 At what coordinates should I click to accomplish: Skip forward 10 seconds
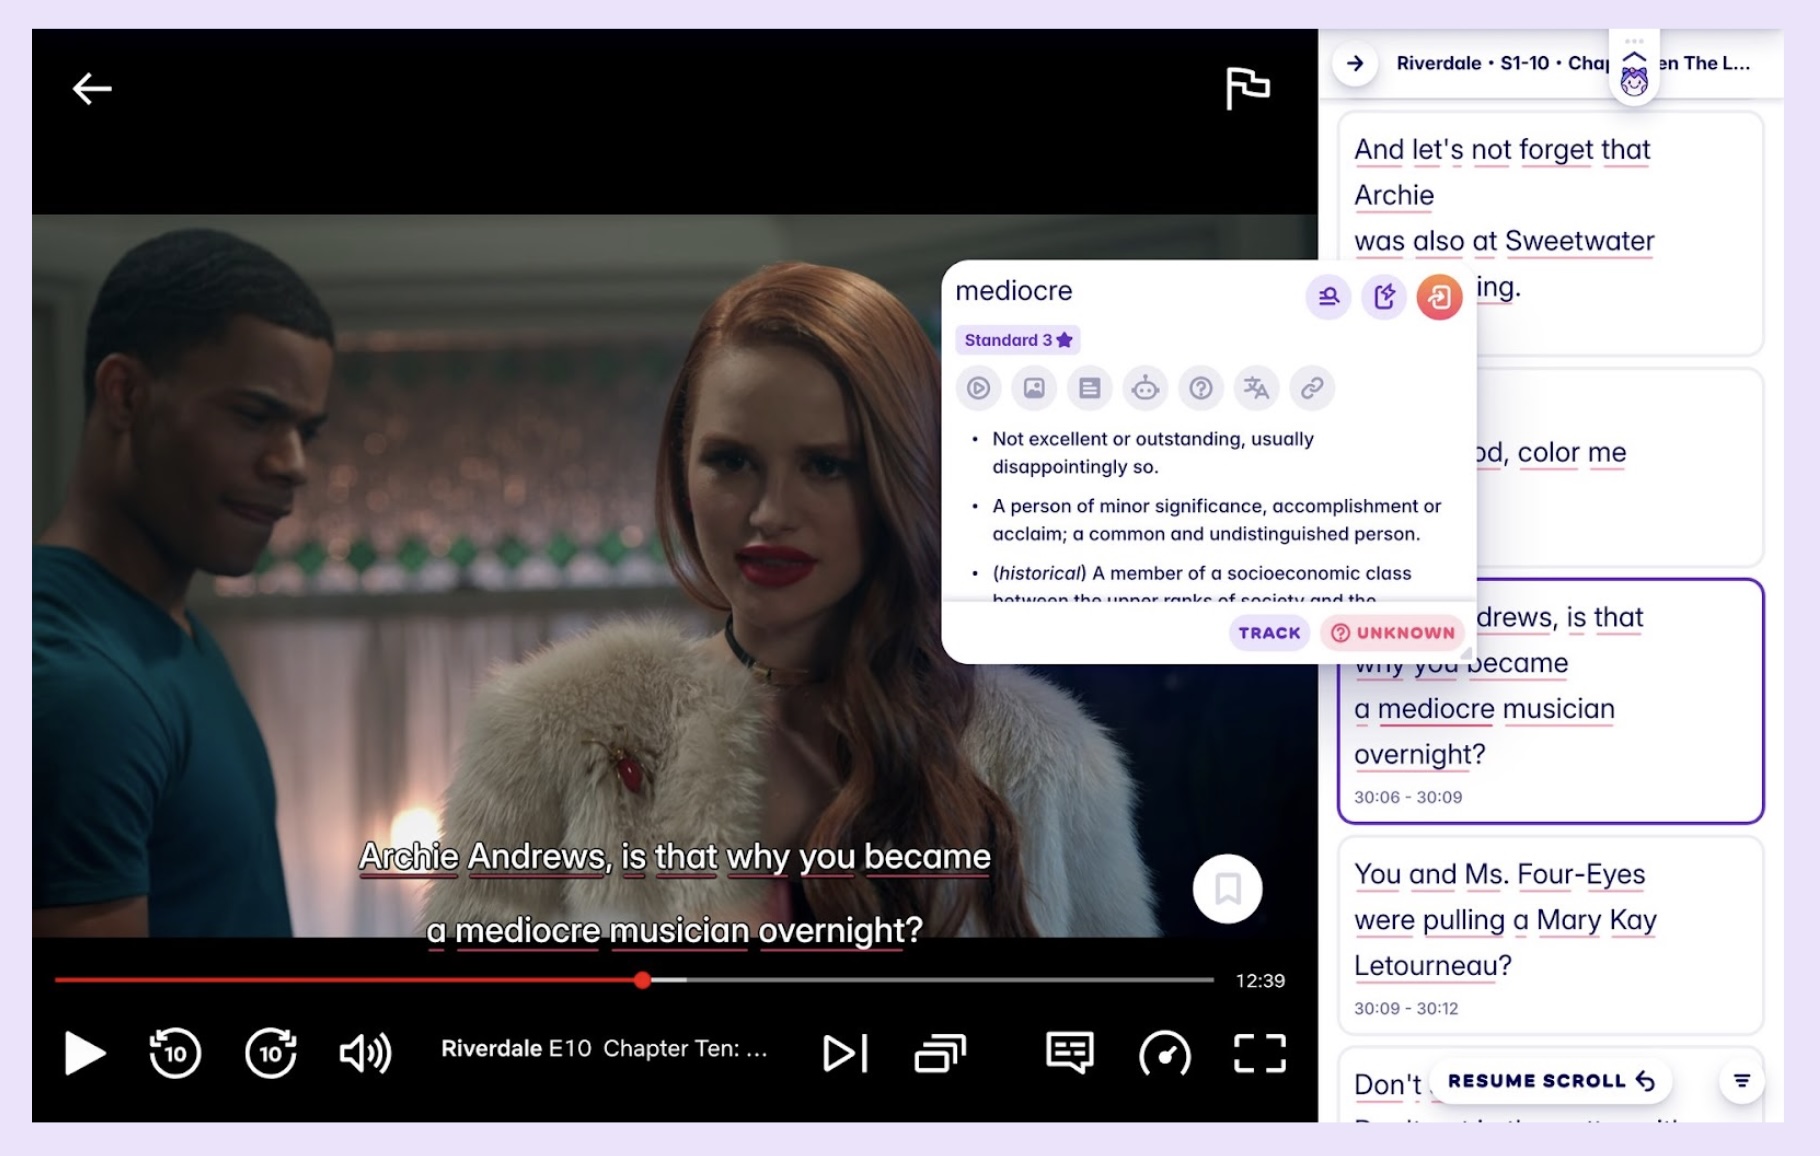pos(271,1053)
